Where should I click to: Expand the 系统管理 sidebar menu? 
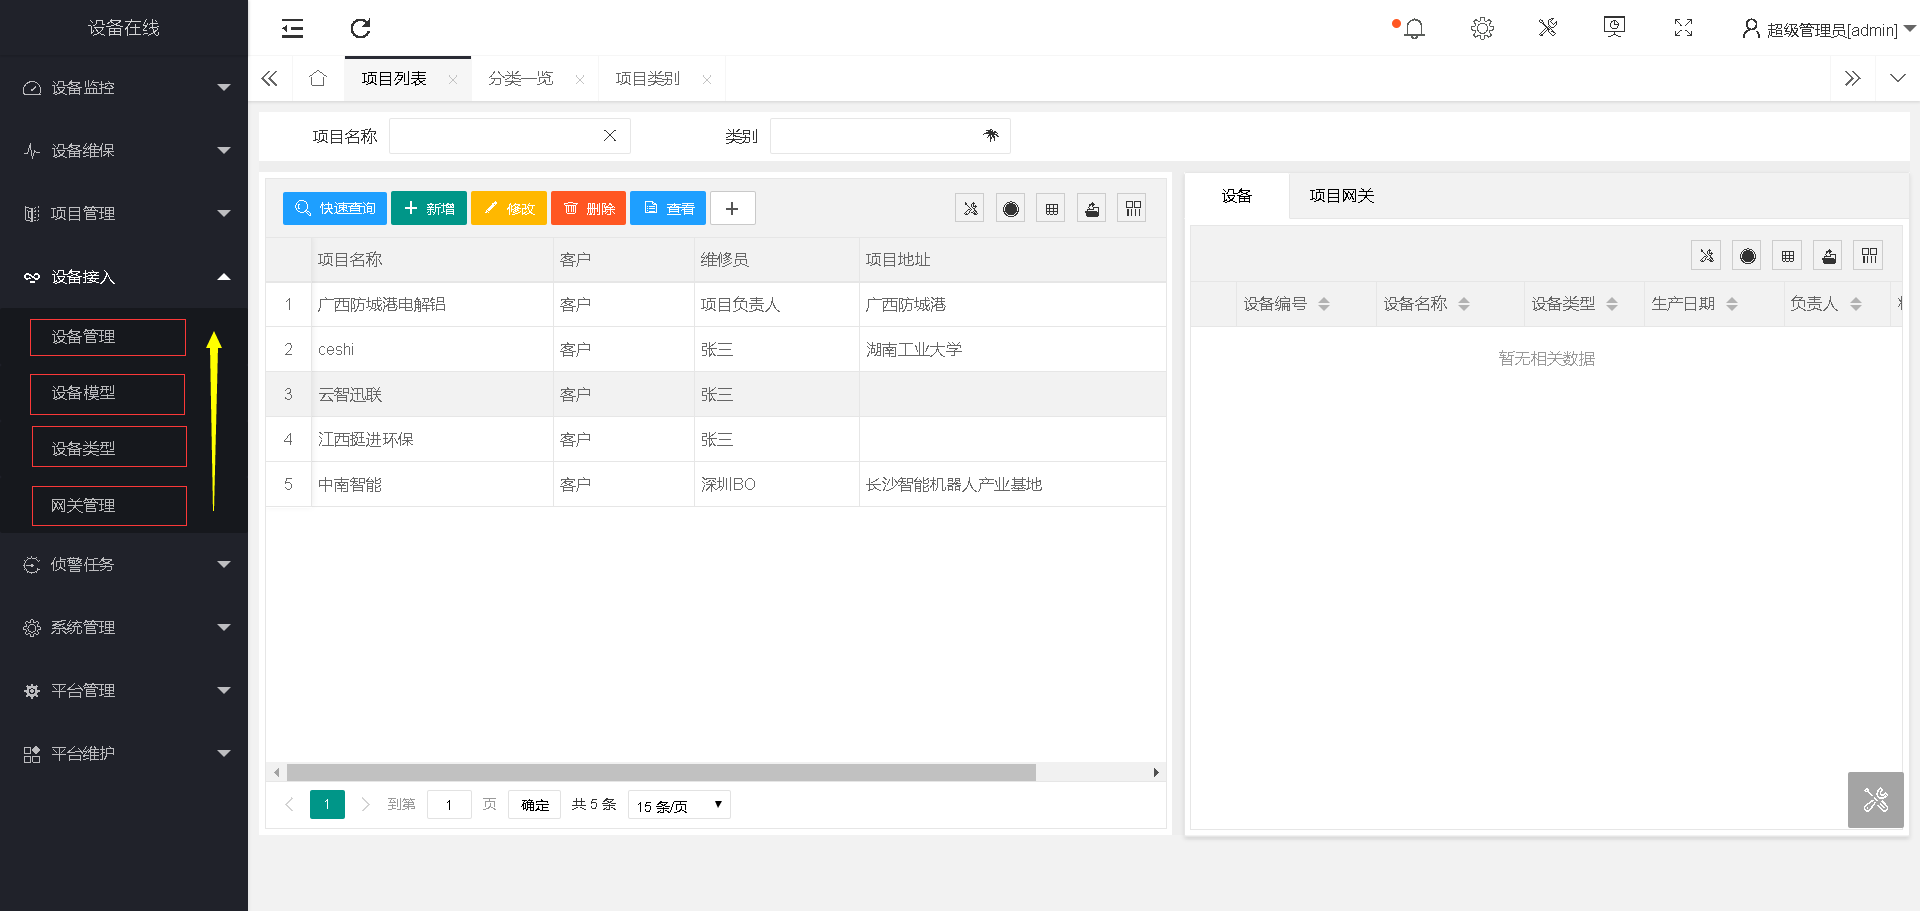124,628
